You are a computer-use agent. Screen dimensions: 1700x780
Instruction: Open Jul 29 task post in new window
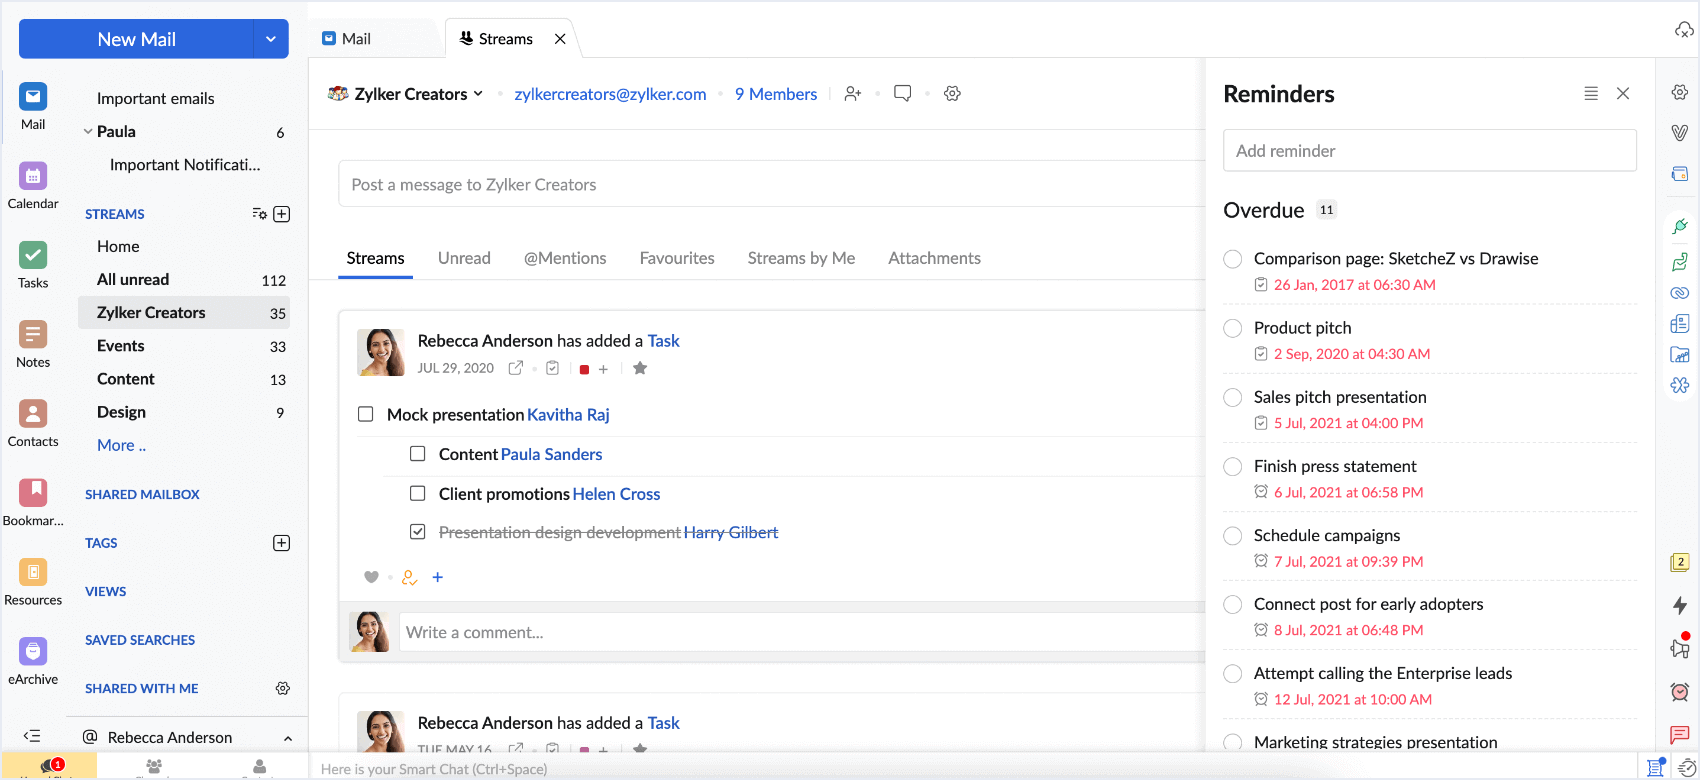click(x=516, y=368)
